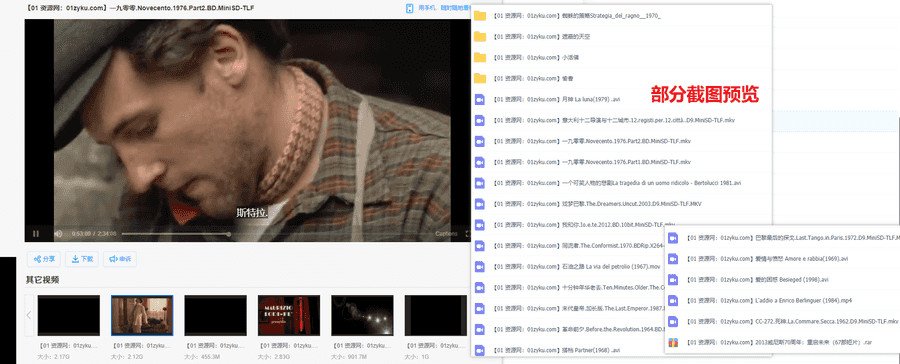This screenshot has height=364, width=900.
Task: Open the 2.12G highlighted video thumbnail
Action: tap(142, 315)
